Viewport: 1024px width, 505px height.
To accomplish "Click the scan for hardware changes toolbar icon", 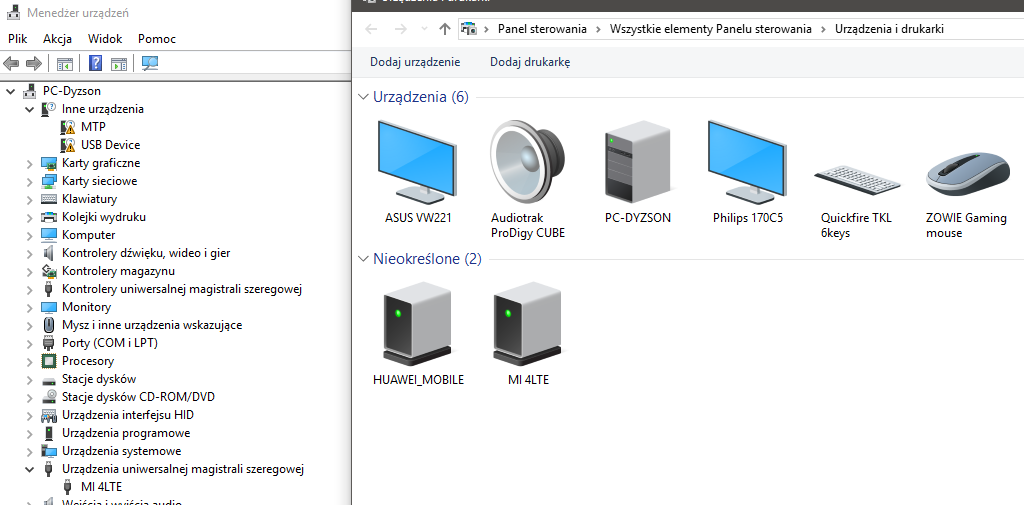I will click(x=150, y=64).
